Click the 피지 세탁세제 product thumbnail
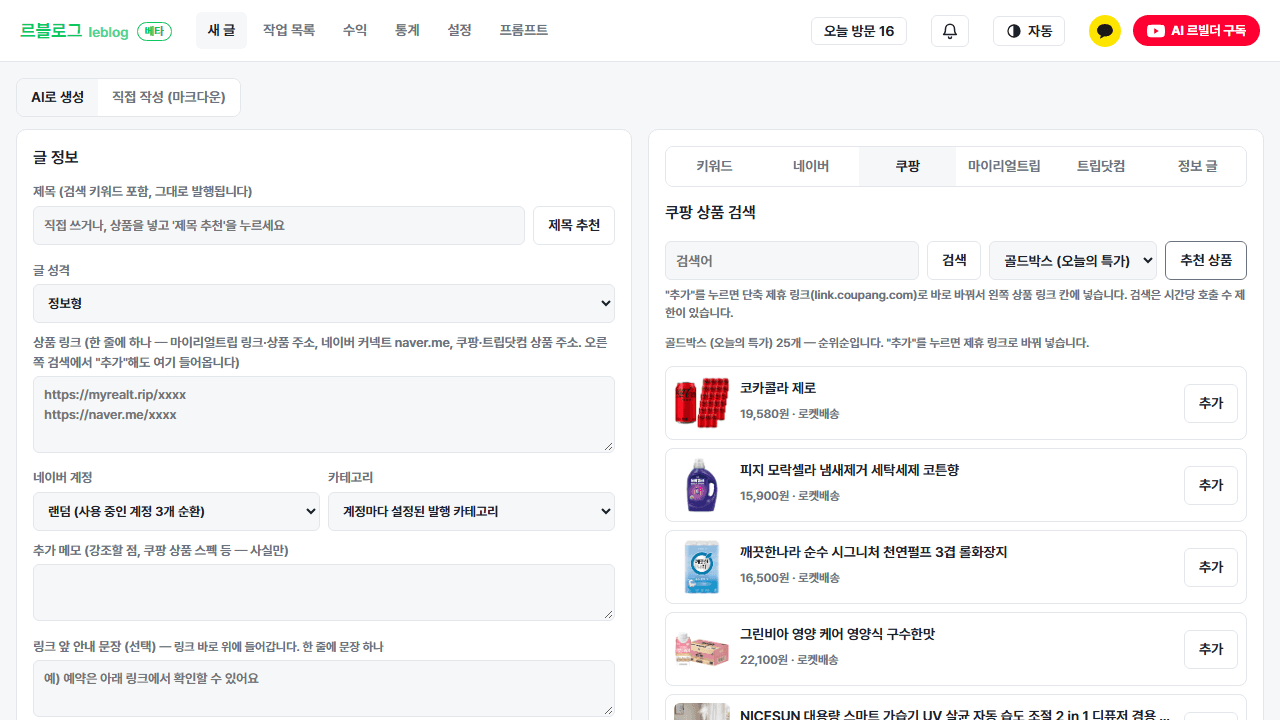 coord(702,485)
